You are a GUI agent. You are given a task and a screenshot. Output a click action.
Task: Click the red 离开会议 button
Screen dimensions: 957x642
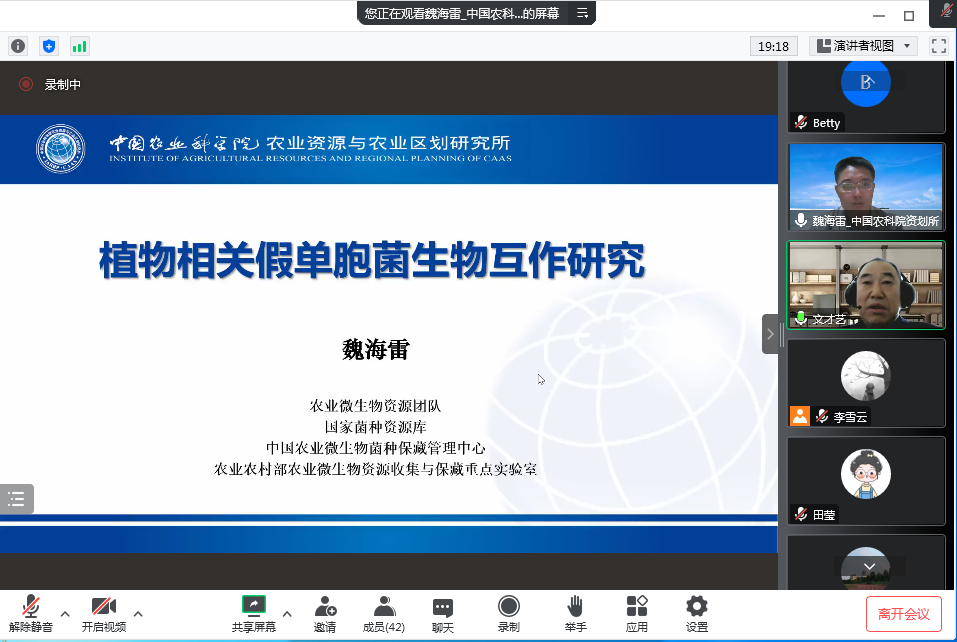click(904, 613)
